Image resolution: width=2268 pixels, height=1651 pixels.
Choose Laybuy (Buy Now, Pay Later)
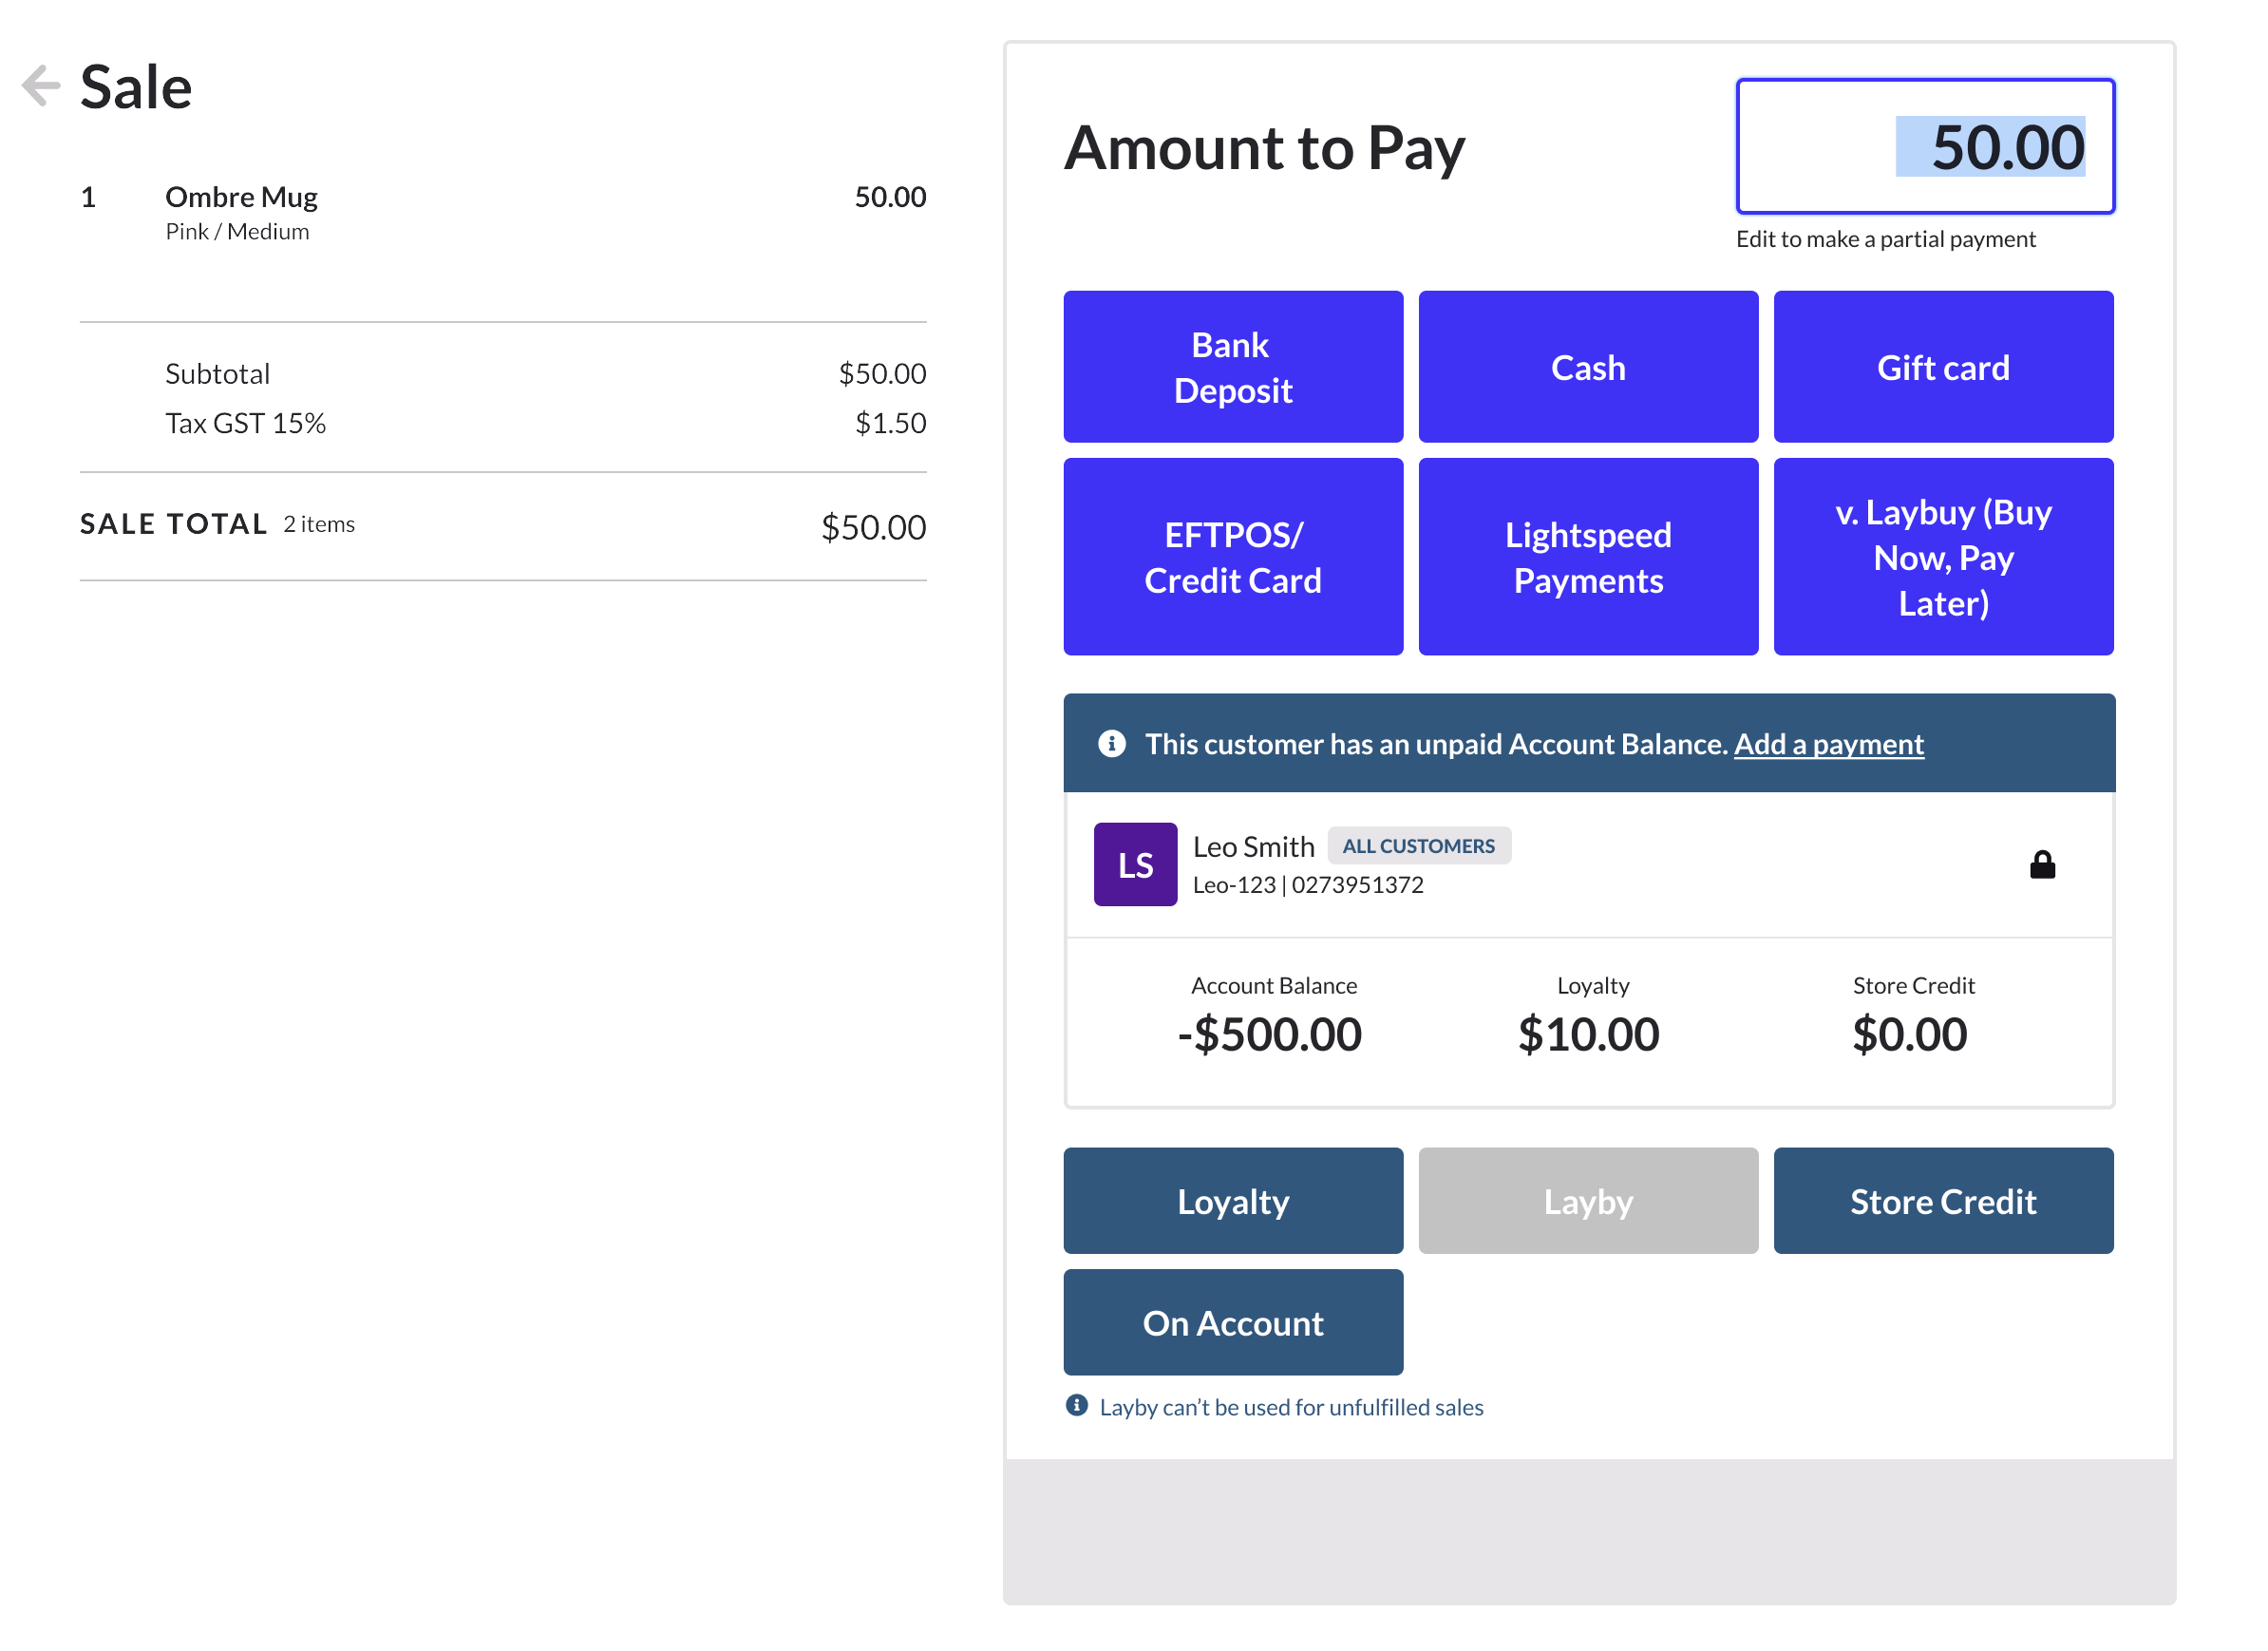[x=1942, y=556]
